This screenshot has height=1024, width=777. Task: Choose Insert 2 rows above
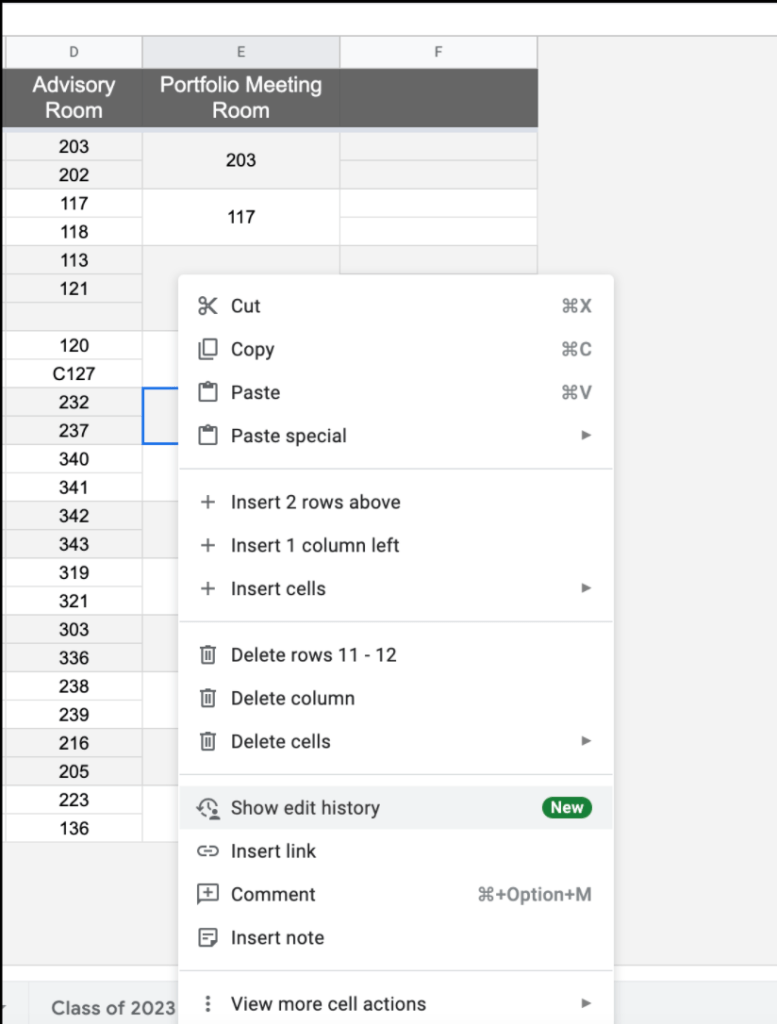point(315,502)
